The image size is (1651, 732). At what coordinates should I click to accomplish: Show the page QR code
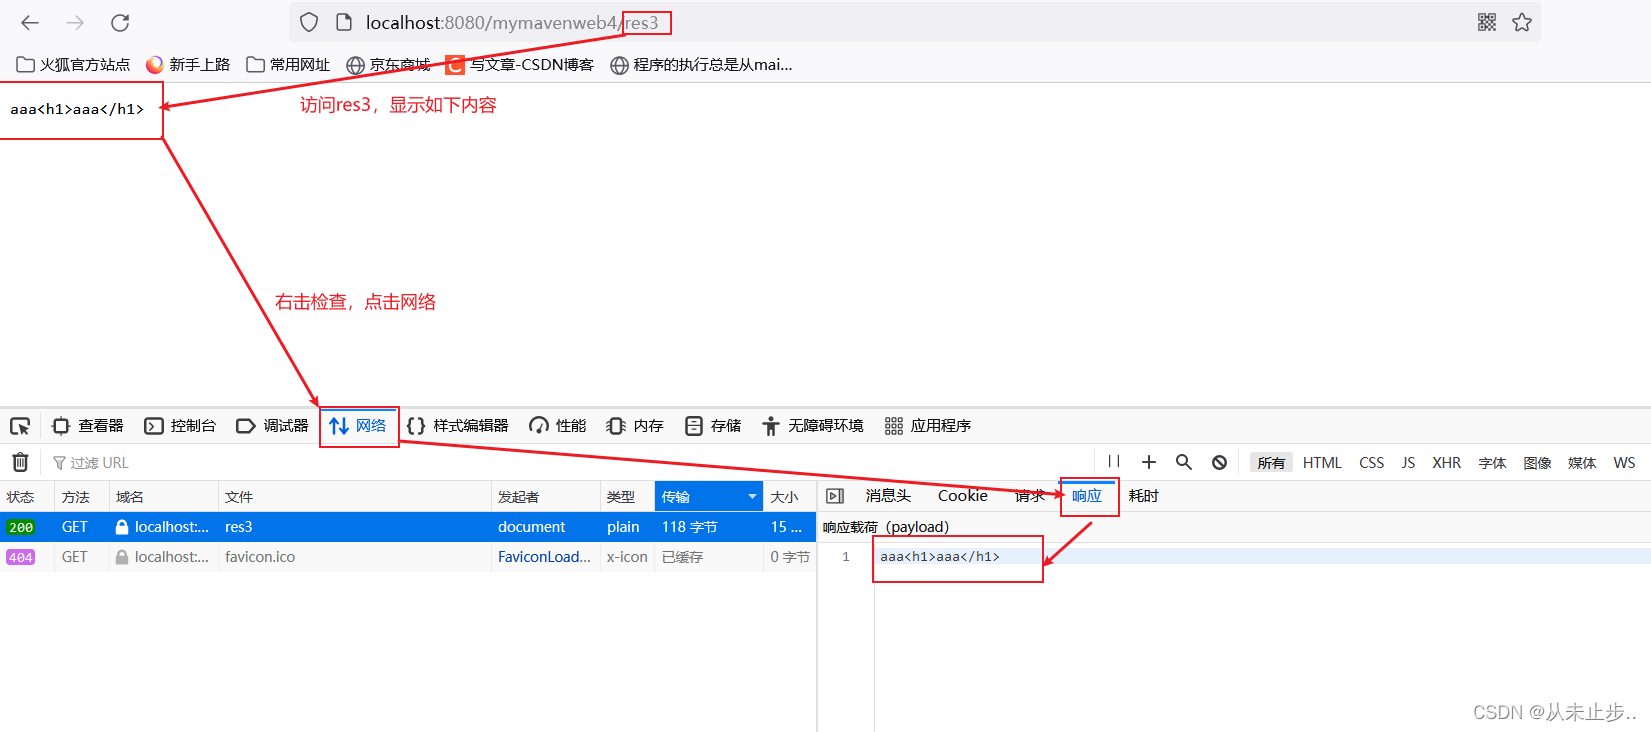pyautogui.click(x=1487, y=22)
